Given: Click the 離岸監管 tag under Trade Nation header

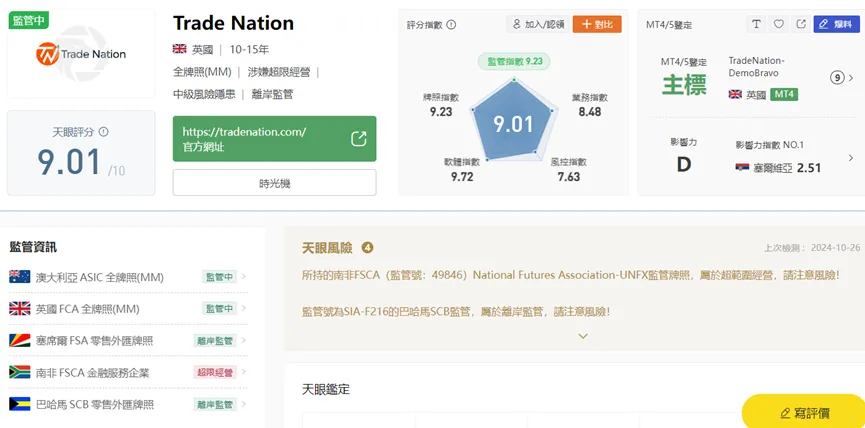Looking at the screenshot, I should [x=272, y=94].
